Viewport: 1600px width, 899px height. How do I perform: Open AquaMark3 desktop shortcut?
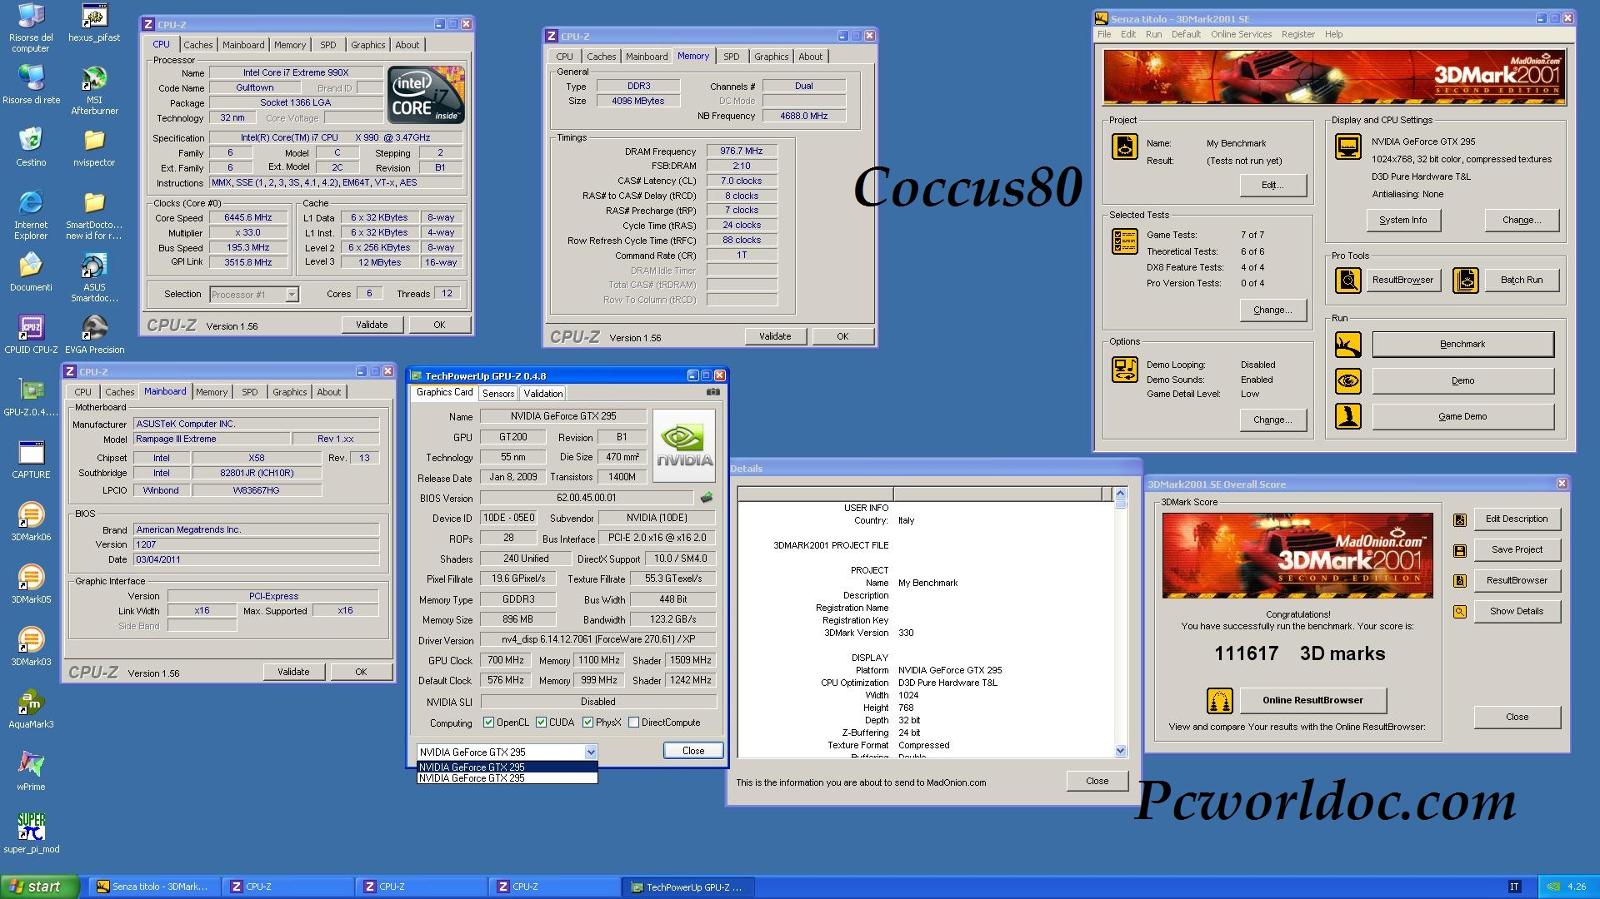31,709
